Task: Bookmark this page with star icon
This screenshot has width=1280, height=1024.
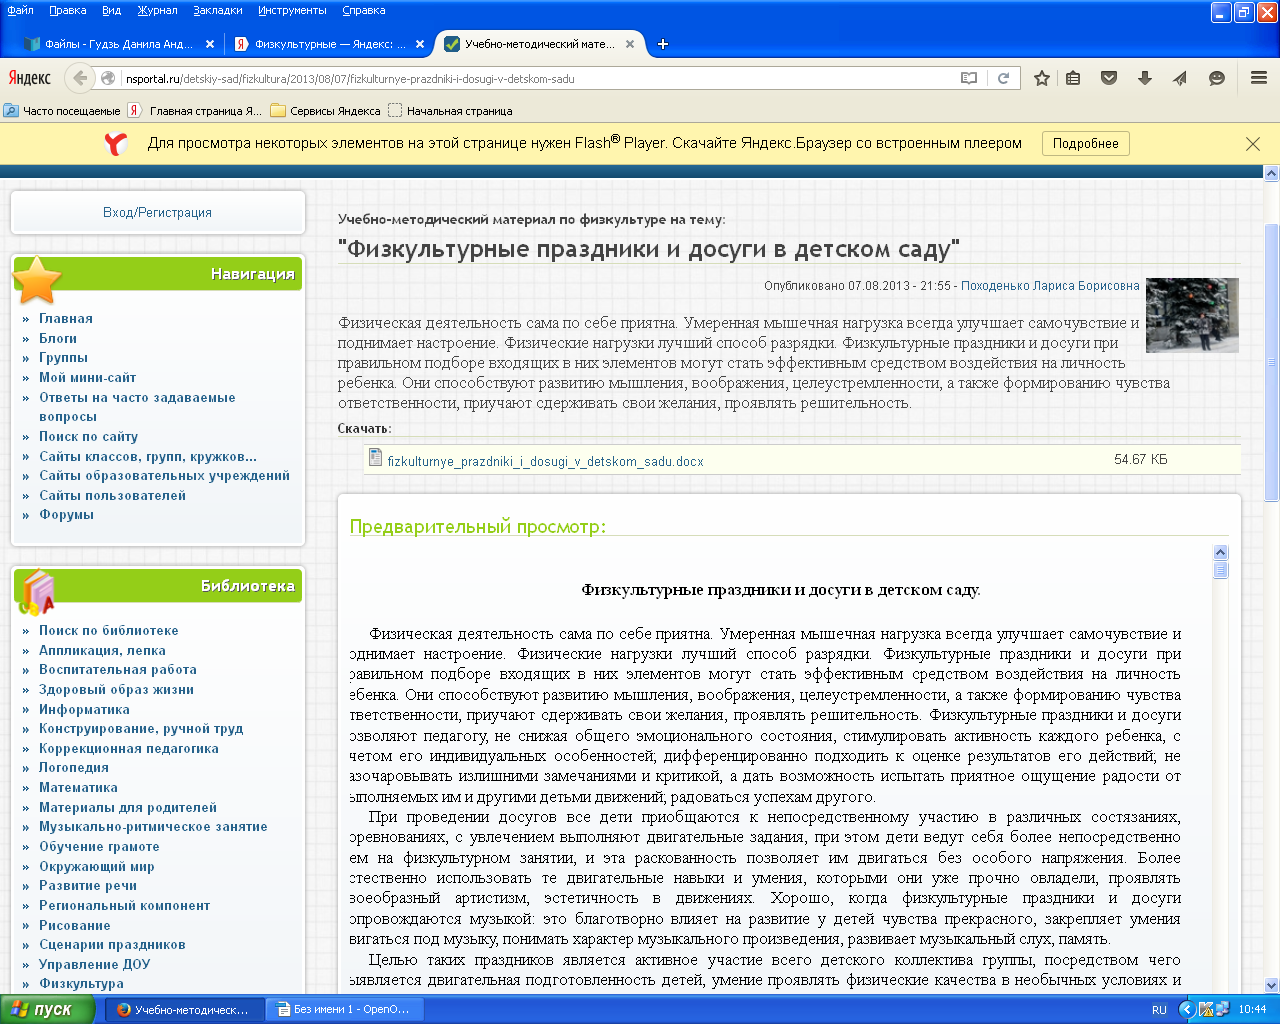Action: coord(1041,78)
